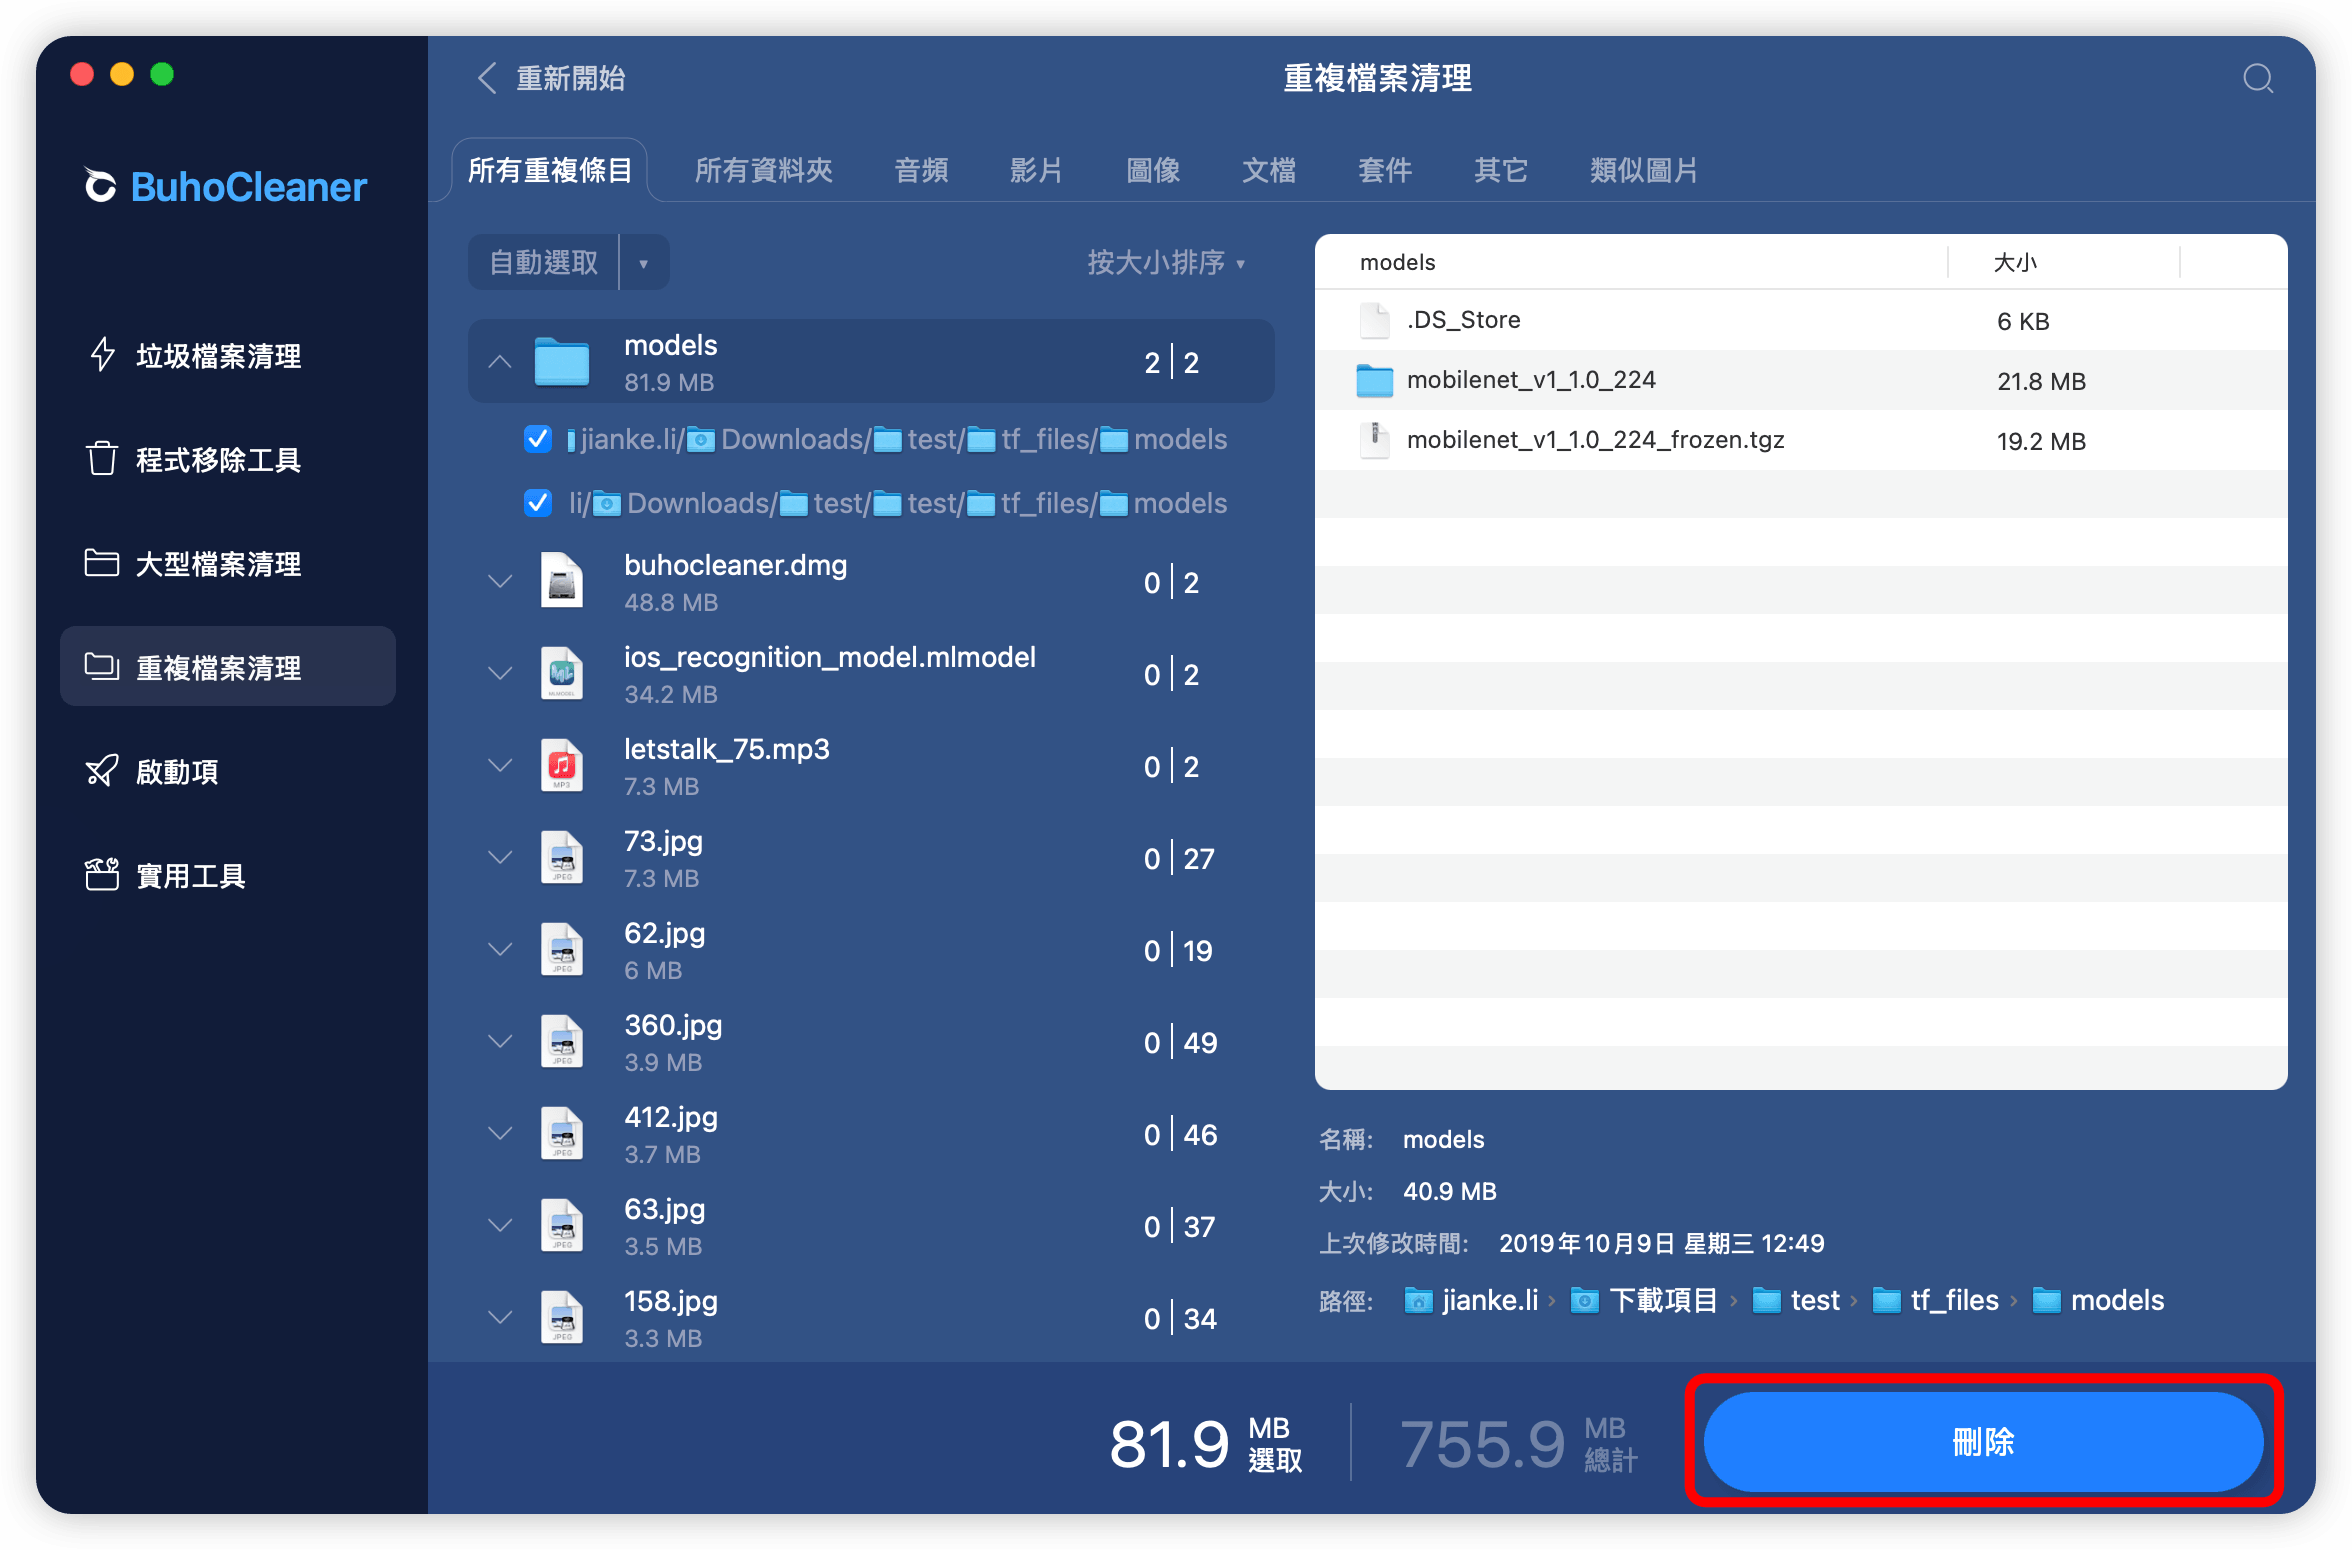Click the 158.jpg image file icon
Viewport: 2352px width, 1550px height.
click(x=562, y=1318)
